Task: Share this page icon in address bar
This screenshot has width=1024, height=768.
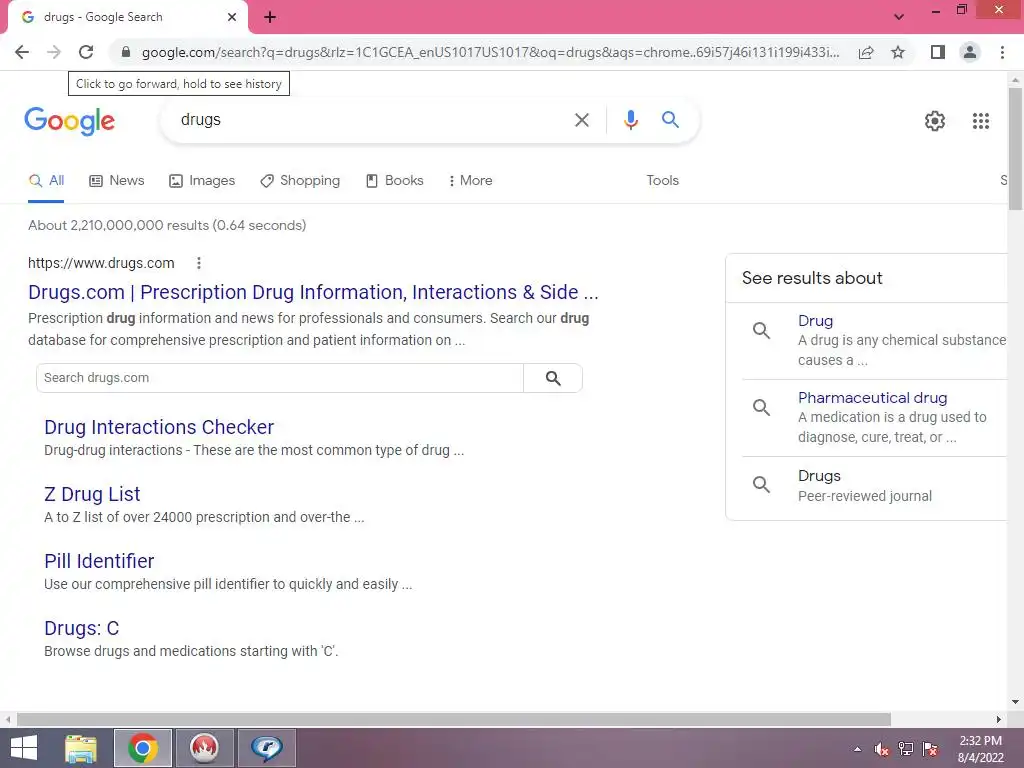Action: [x=866, y=52]
